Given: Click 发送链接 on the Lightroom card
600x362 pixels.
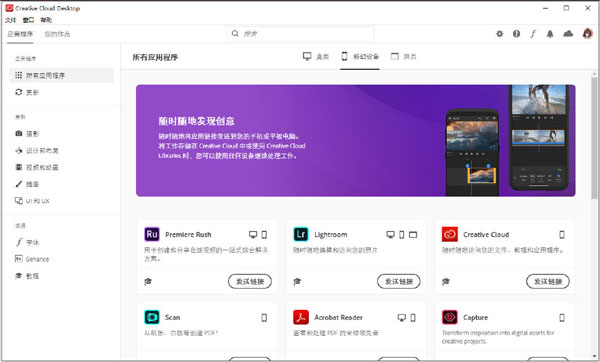Looking at the screenshot, I should [x=399, y=282].
